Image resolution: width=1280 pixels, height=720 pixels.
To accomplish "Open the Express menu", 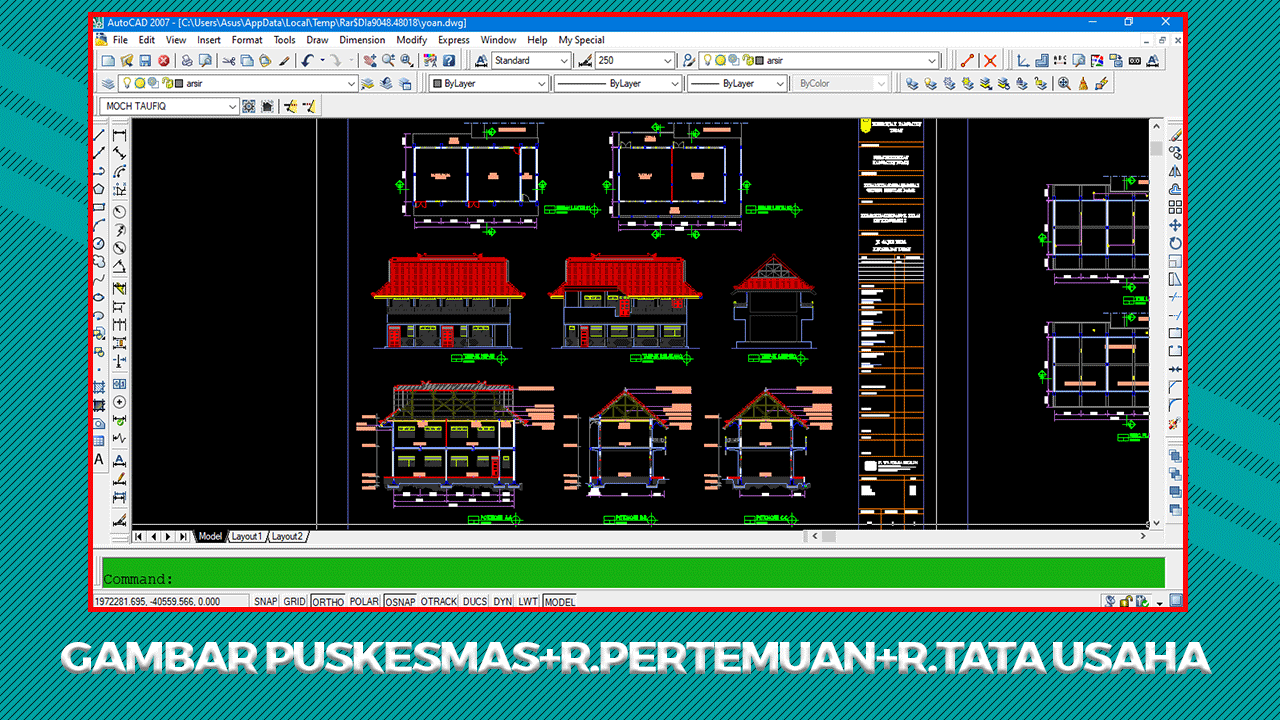I will pos(453,40).
